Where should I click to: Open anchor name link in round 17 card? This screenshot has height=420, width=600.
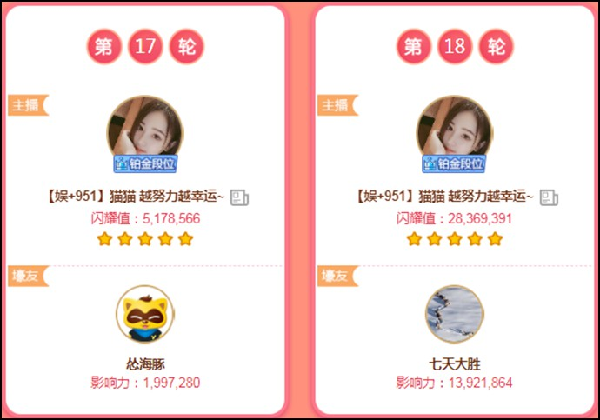point(135,197)
